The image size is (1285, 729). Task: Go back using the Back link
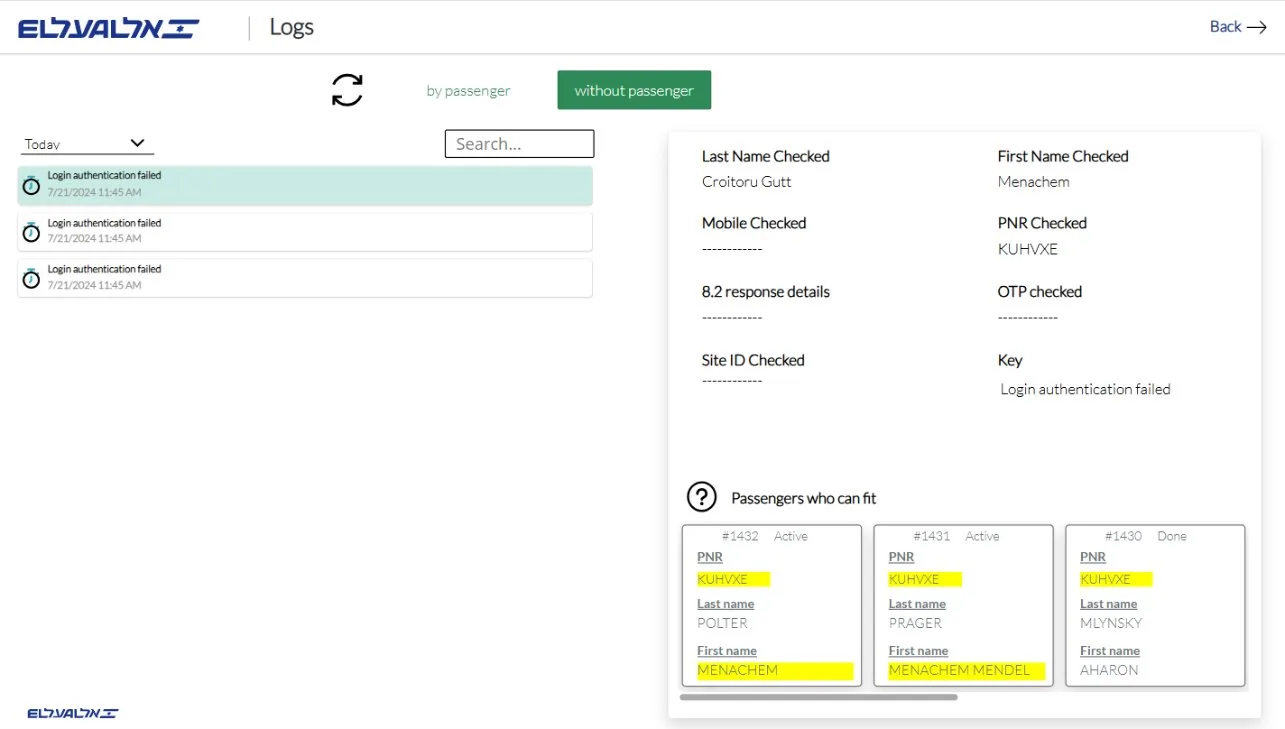pos(1238,27)
